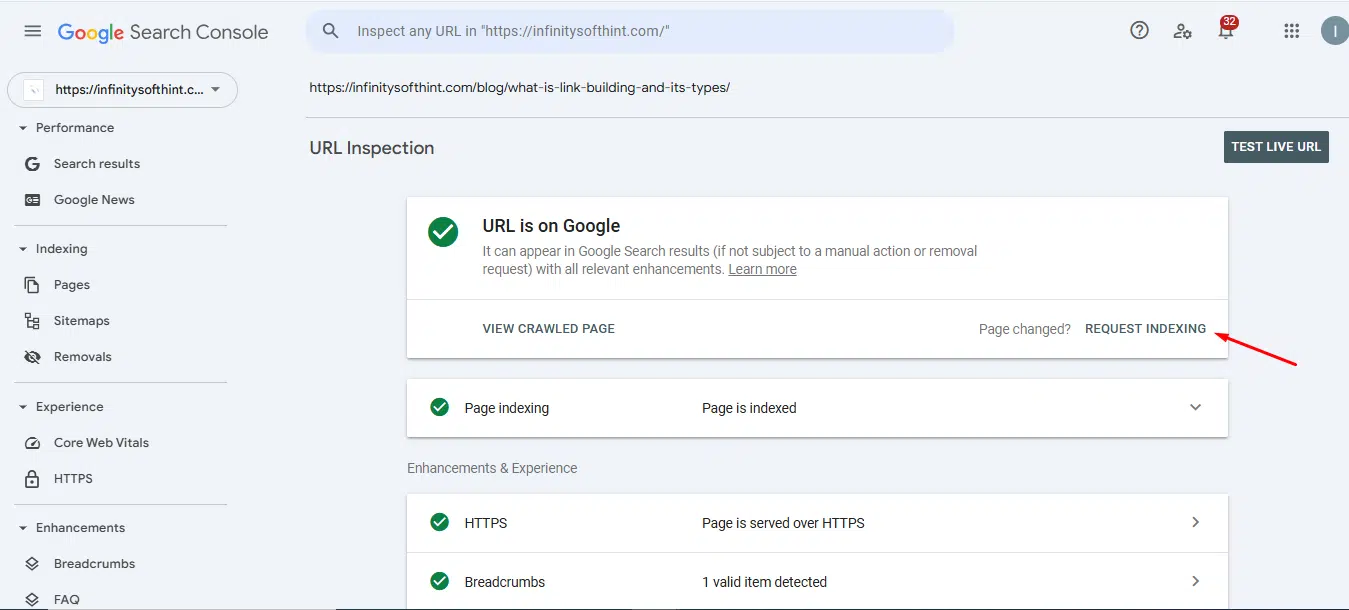Open HTTPS report in sidebar
Viewport: 1349px width, 610px height.
tap(73, 479)
